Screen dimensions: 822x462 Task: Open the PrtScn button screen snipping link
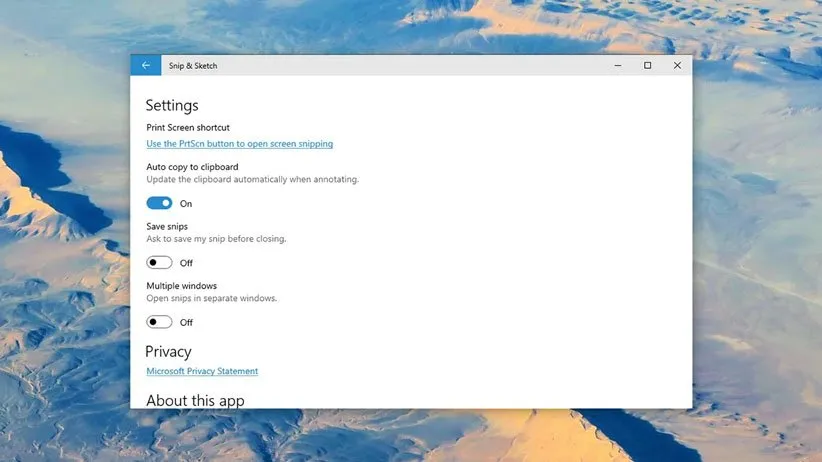pos(239,144)
